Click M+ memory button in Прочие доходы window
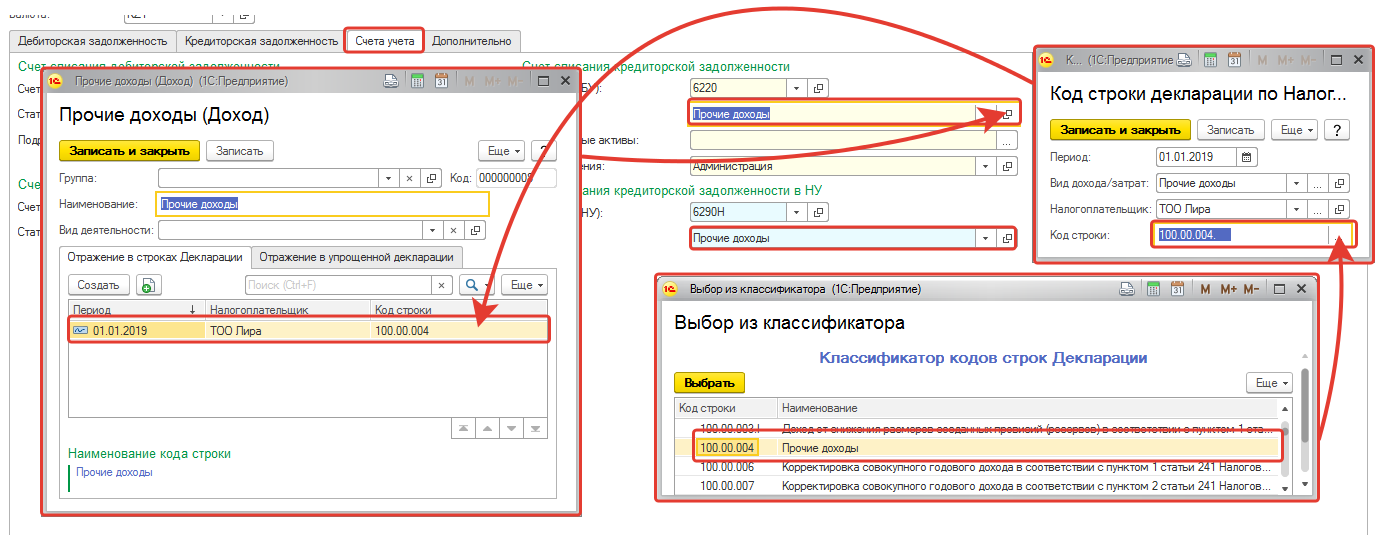Viewport: 1386px width, 535px height. (x=493, y=81)
